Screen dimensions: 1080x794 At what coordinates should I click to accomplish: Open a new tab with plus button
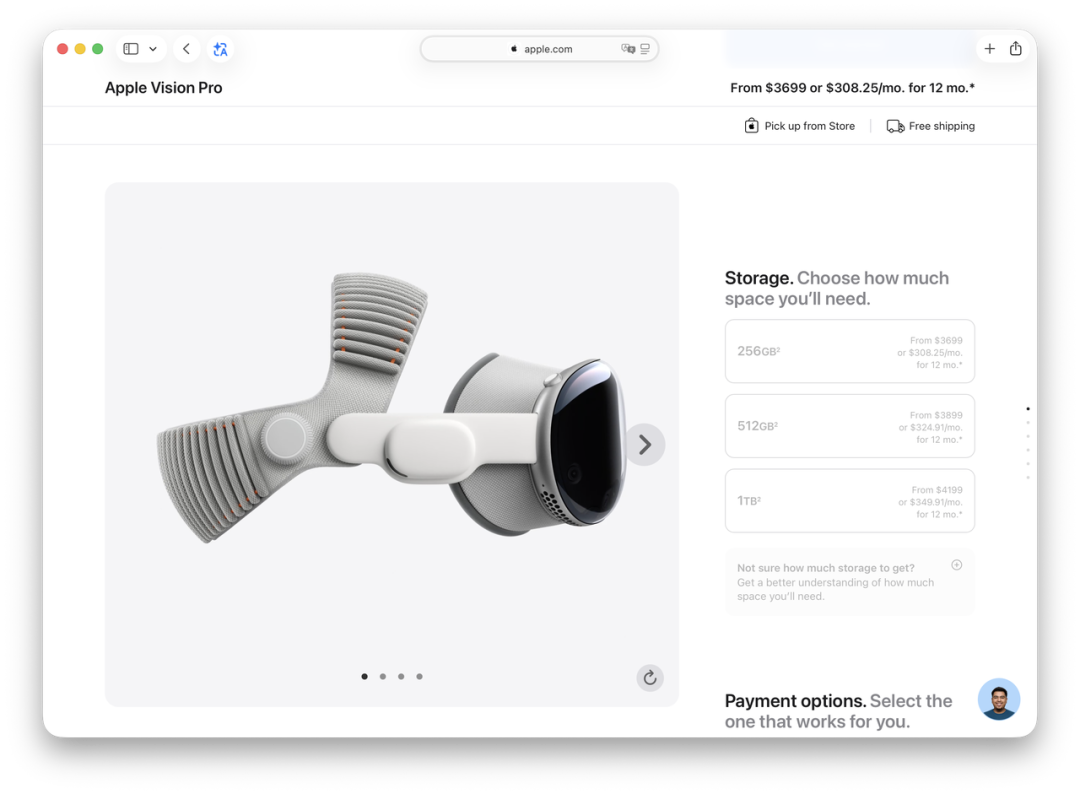pyautogui.click(x=990, y=49)
